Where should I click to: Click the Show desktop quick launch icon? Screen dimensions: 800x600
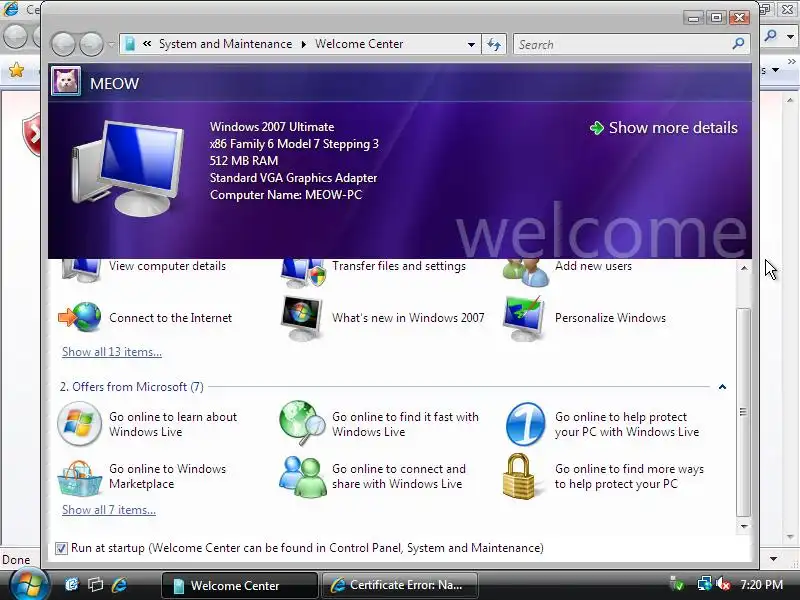click(72, 585)
